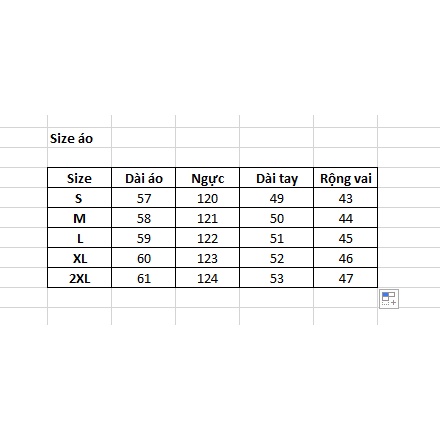Select cell with value 53
The height and width of the screenshot is (440, 440).
point(276,278)
